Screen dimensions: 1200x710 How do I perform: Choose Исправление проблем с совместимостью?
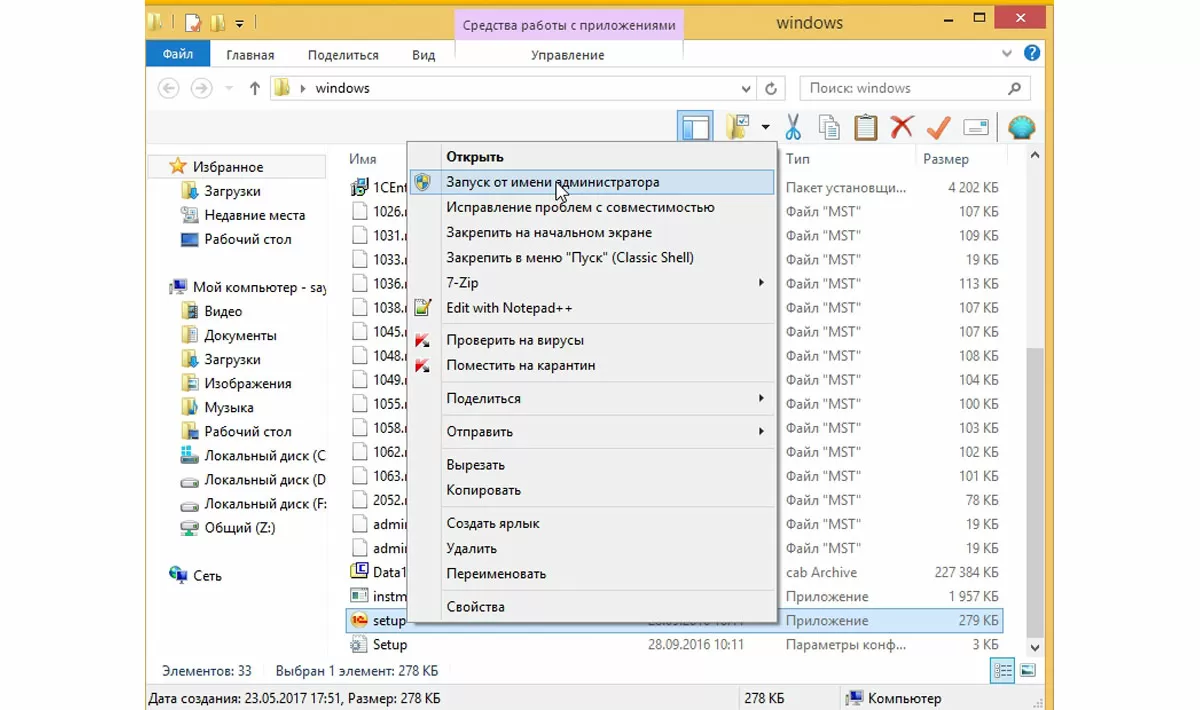click(592, 207)
